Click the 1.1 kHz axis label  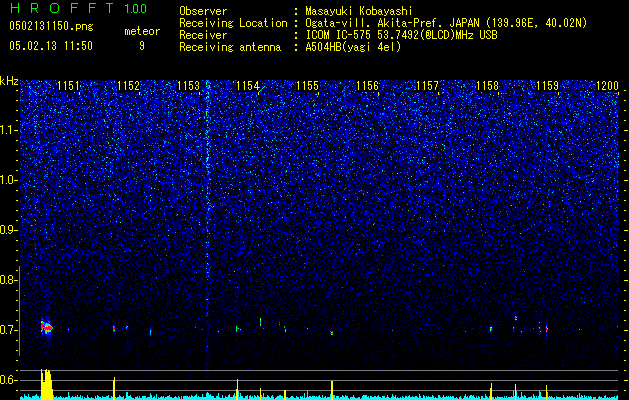8,130
